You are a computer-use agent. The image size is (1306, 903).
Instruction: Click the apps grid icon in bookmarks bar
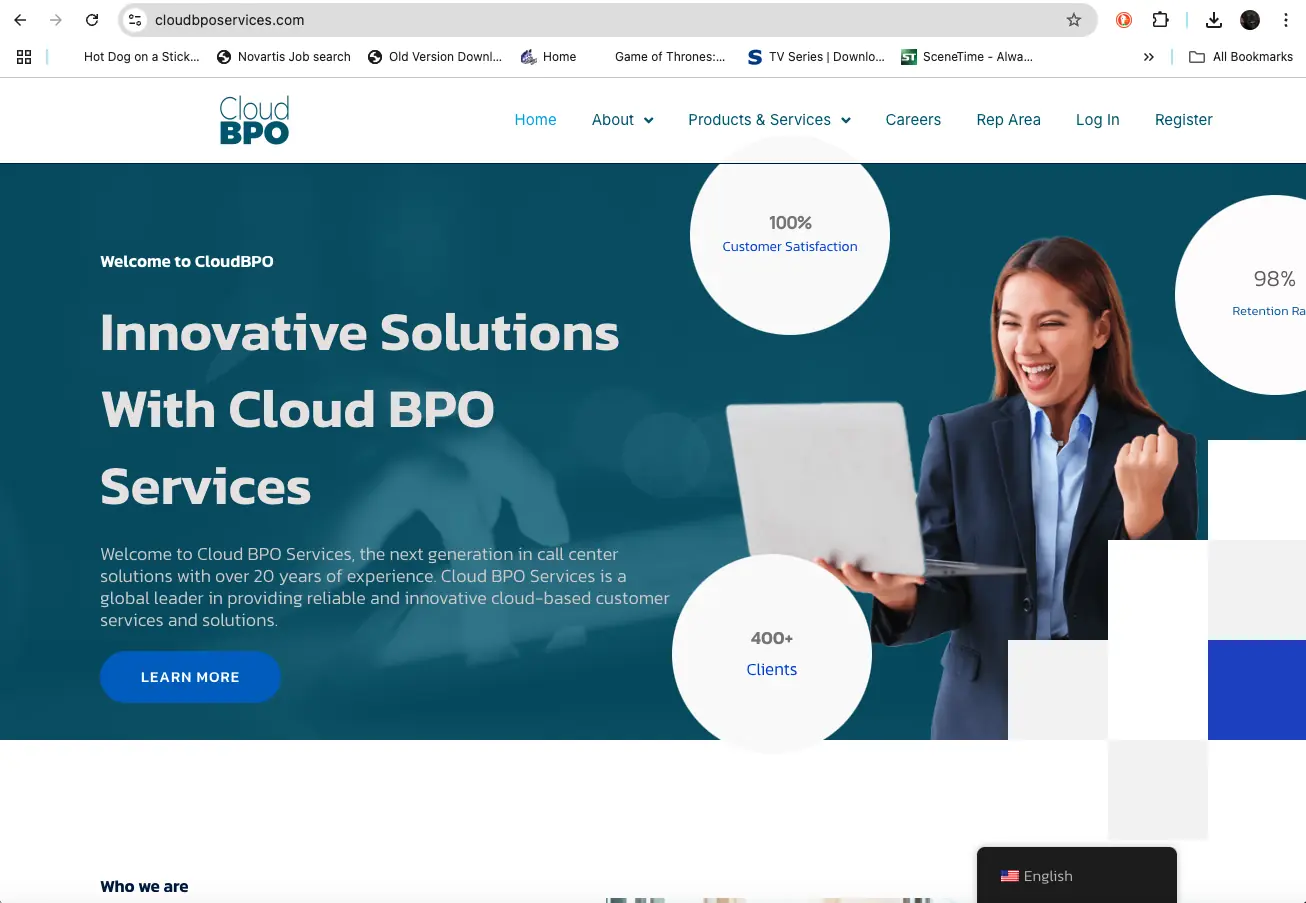(x=24, y=57)
